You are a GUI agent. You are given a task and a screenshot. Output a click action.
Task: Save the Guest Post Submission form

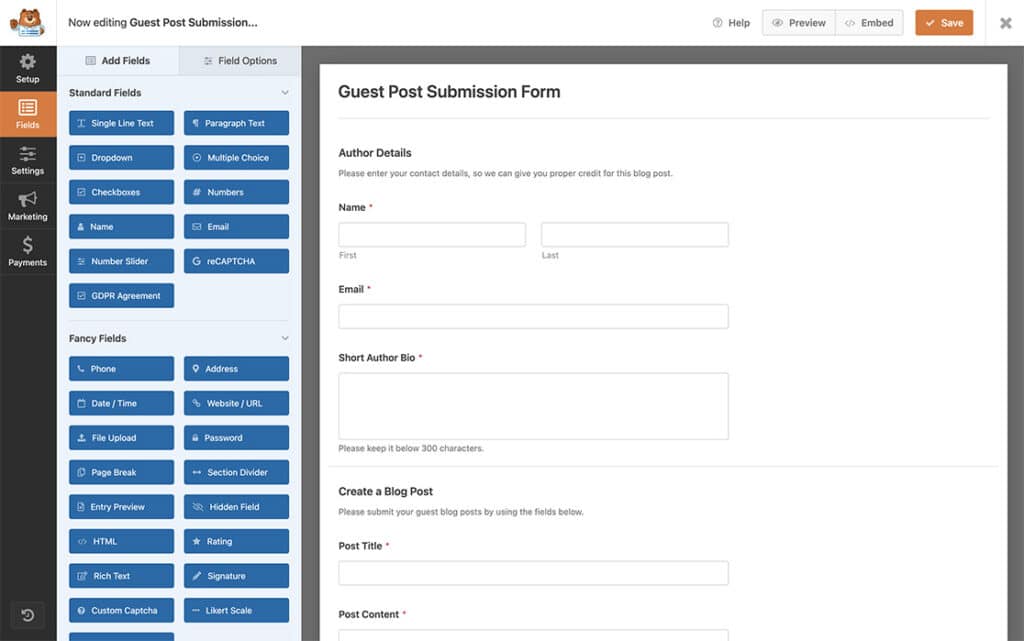(x=943, y=22)
